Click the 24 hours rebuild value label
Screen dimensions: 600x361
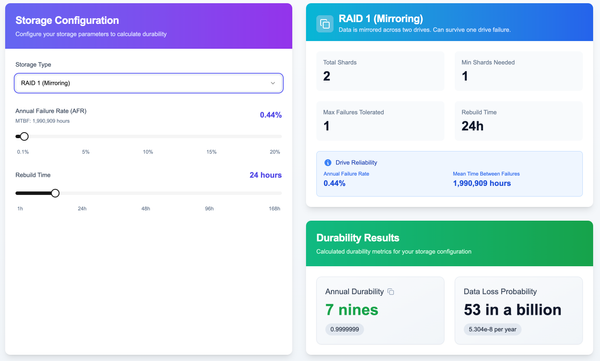266,175
